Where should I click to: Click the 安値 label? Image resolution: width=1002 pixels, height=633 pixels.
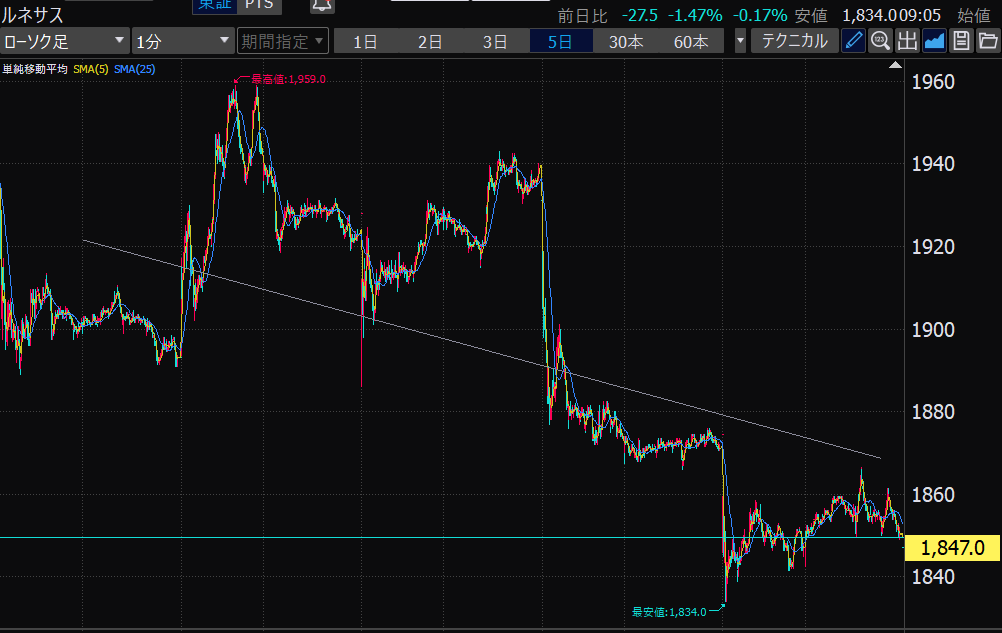(812, 15)
